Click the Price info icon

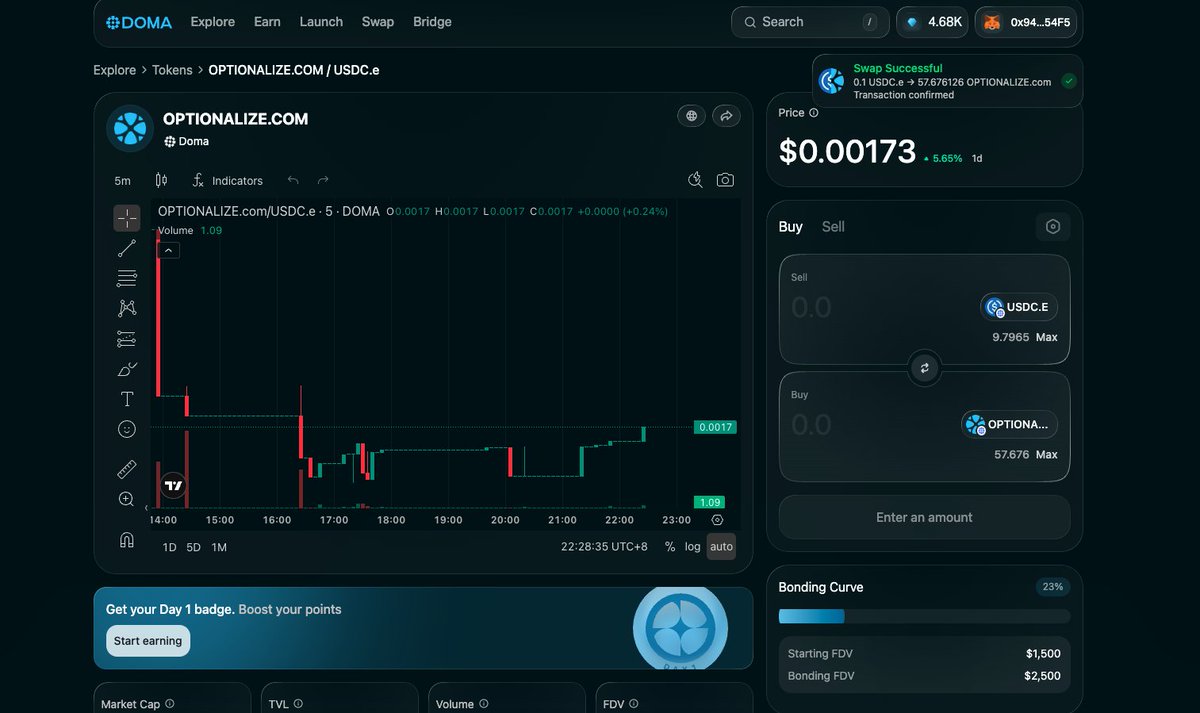[814, 113]
